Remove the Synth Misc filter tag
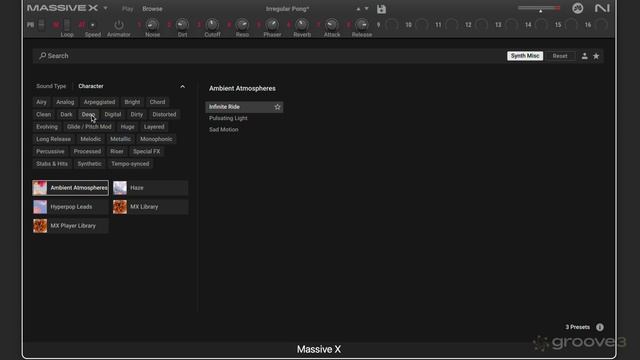 525,56
